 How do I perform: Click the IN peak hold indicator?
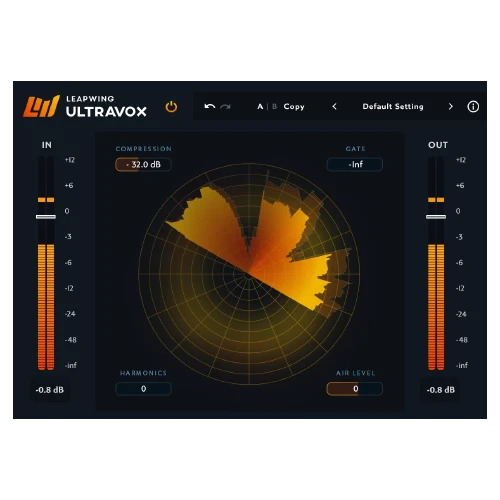46,200
